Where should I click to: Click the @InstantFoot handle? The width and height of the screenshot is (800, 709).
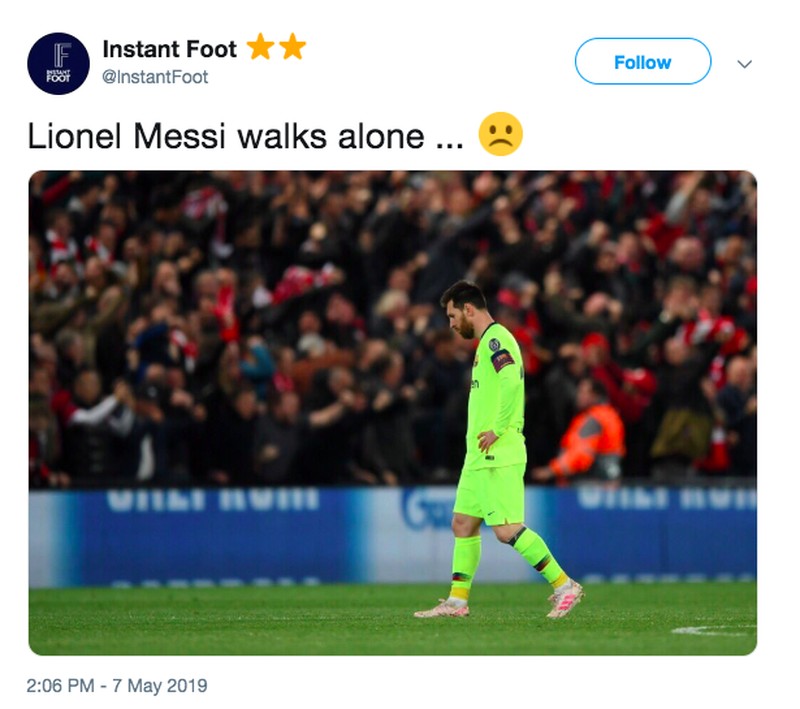pyautogui.click(x=155, y=77)
